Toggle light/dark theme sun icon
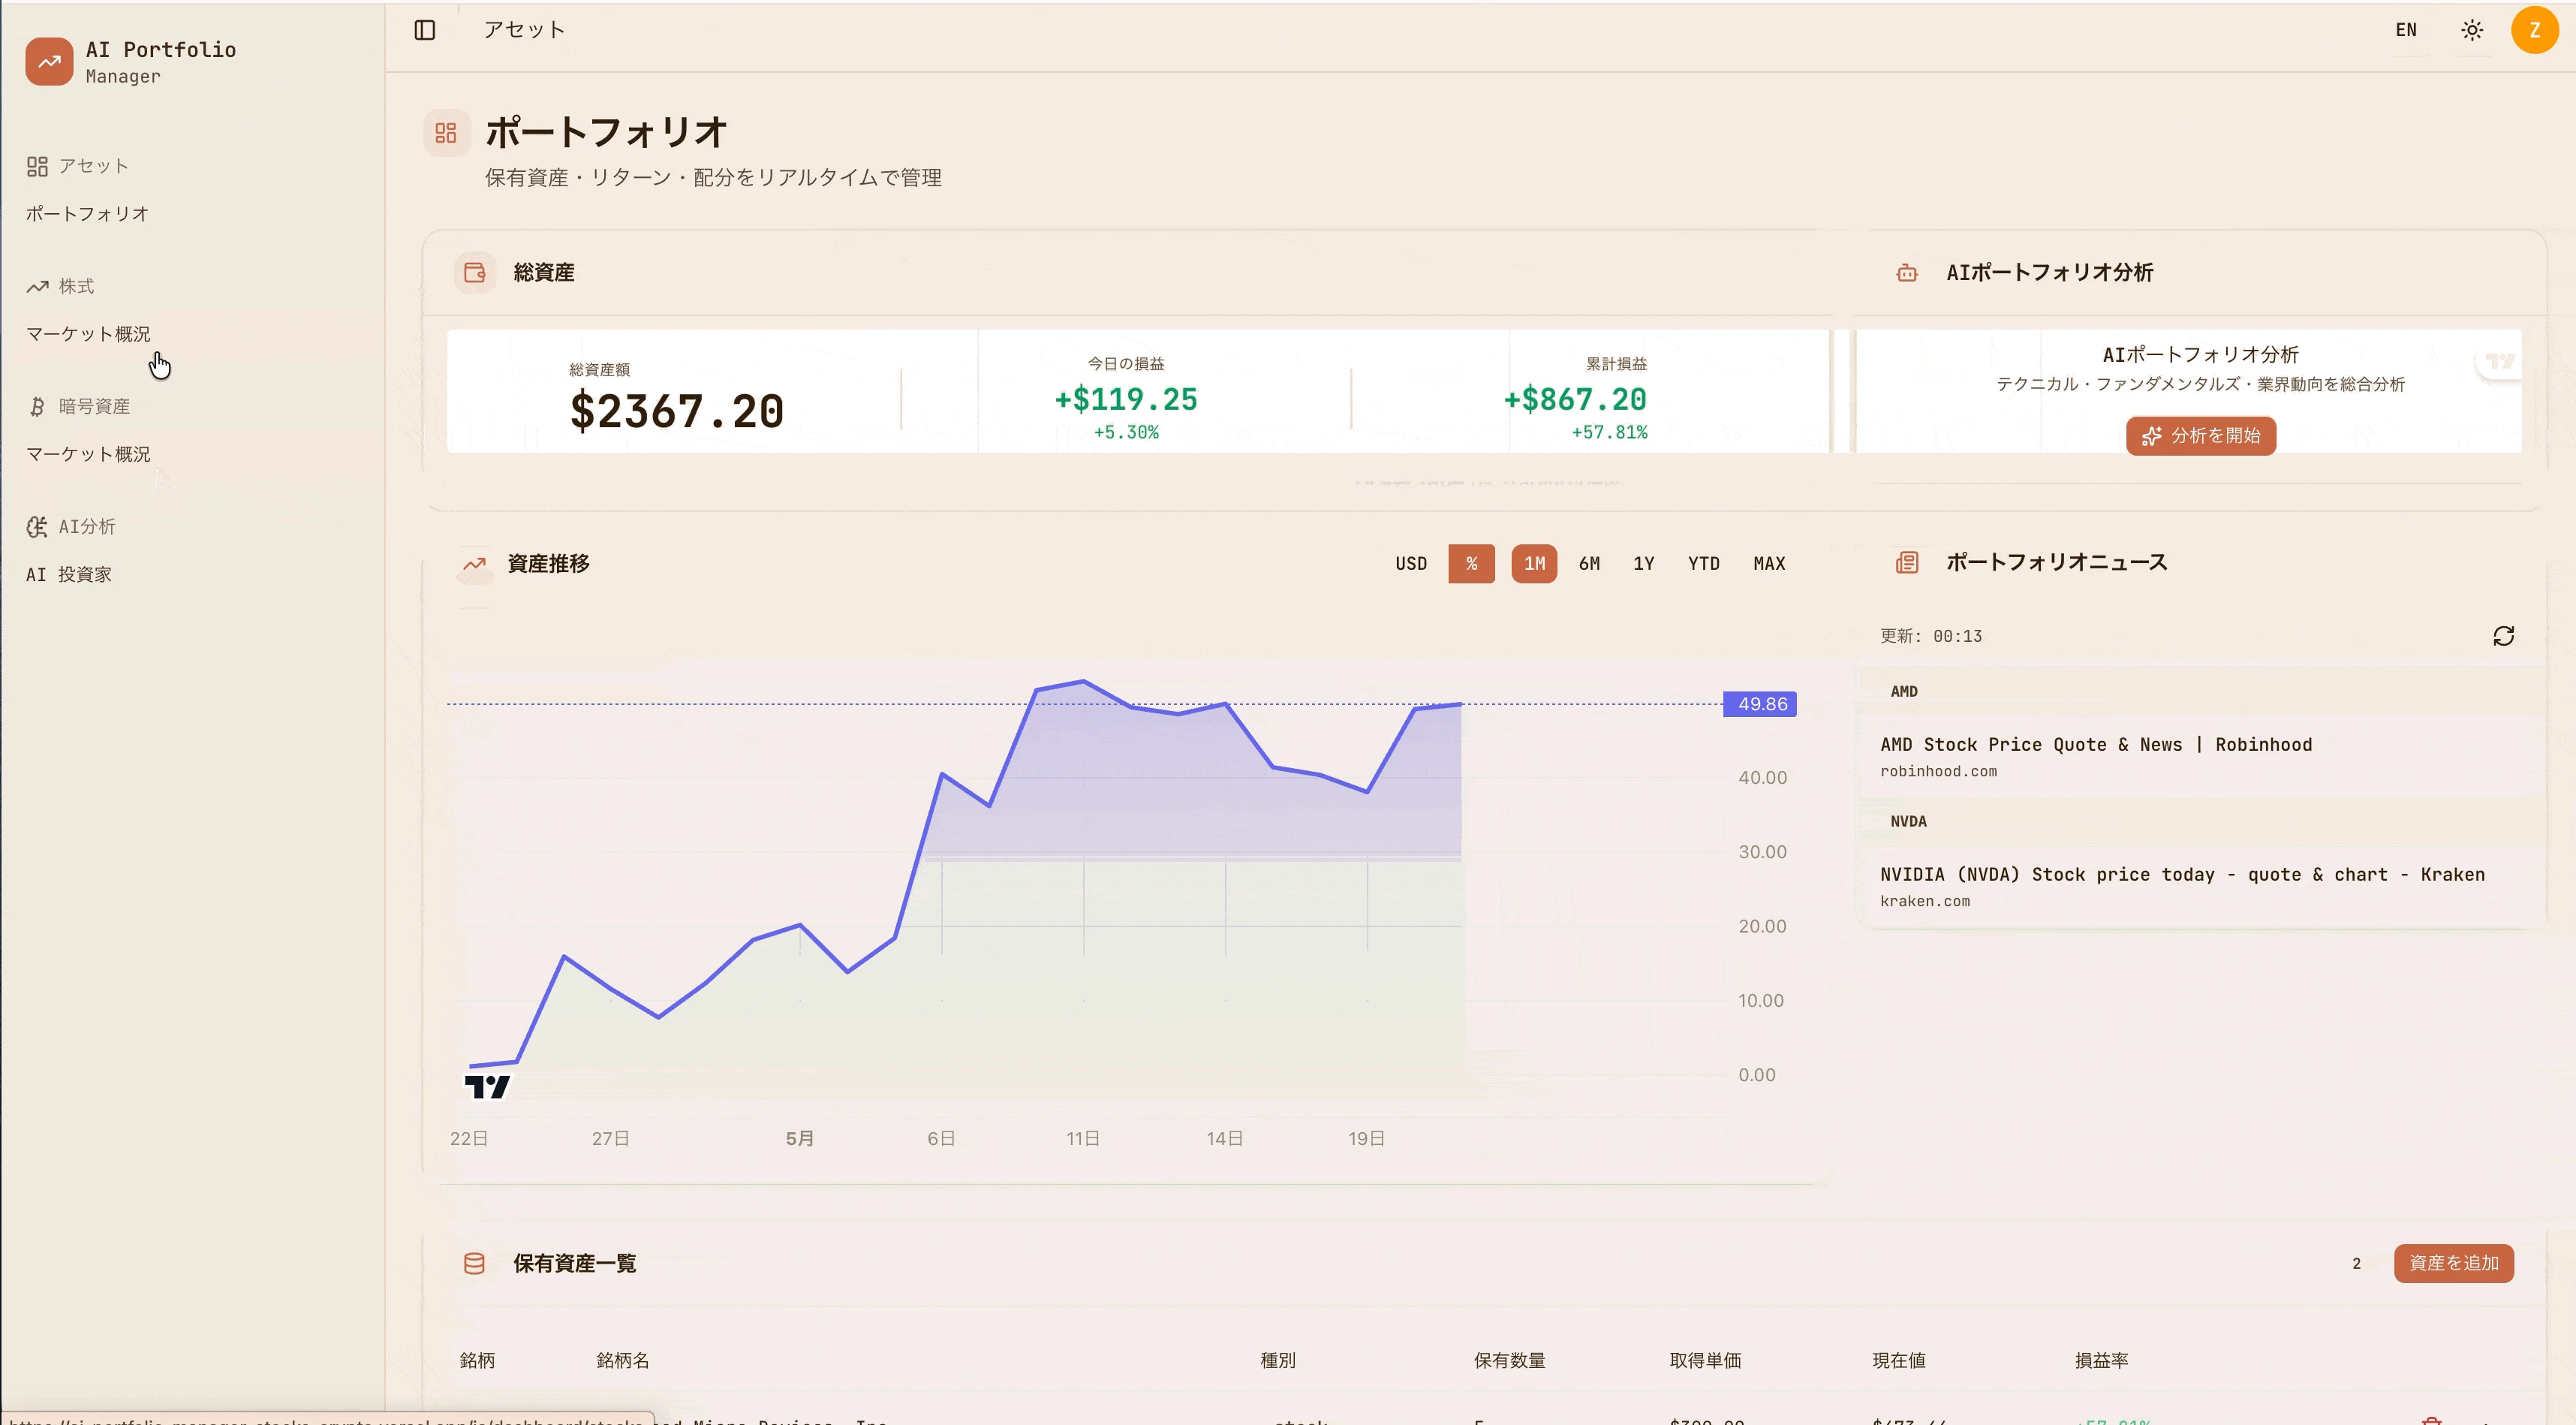The width and height of the screenshot is (2576, 1425). click(2472, 30)
